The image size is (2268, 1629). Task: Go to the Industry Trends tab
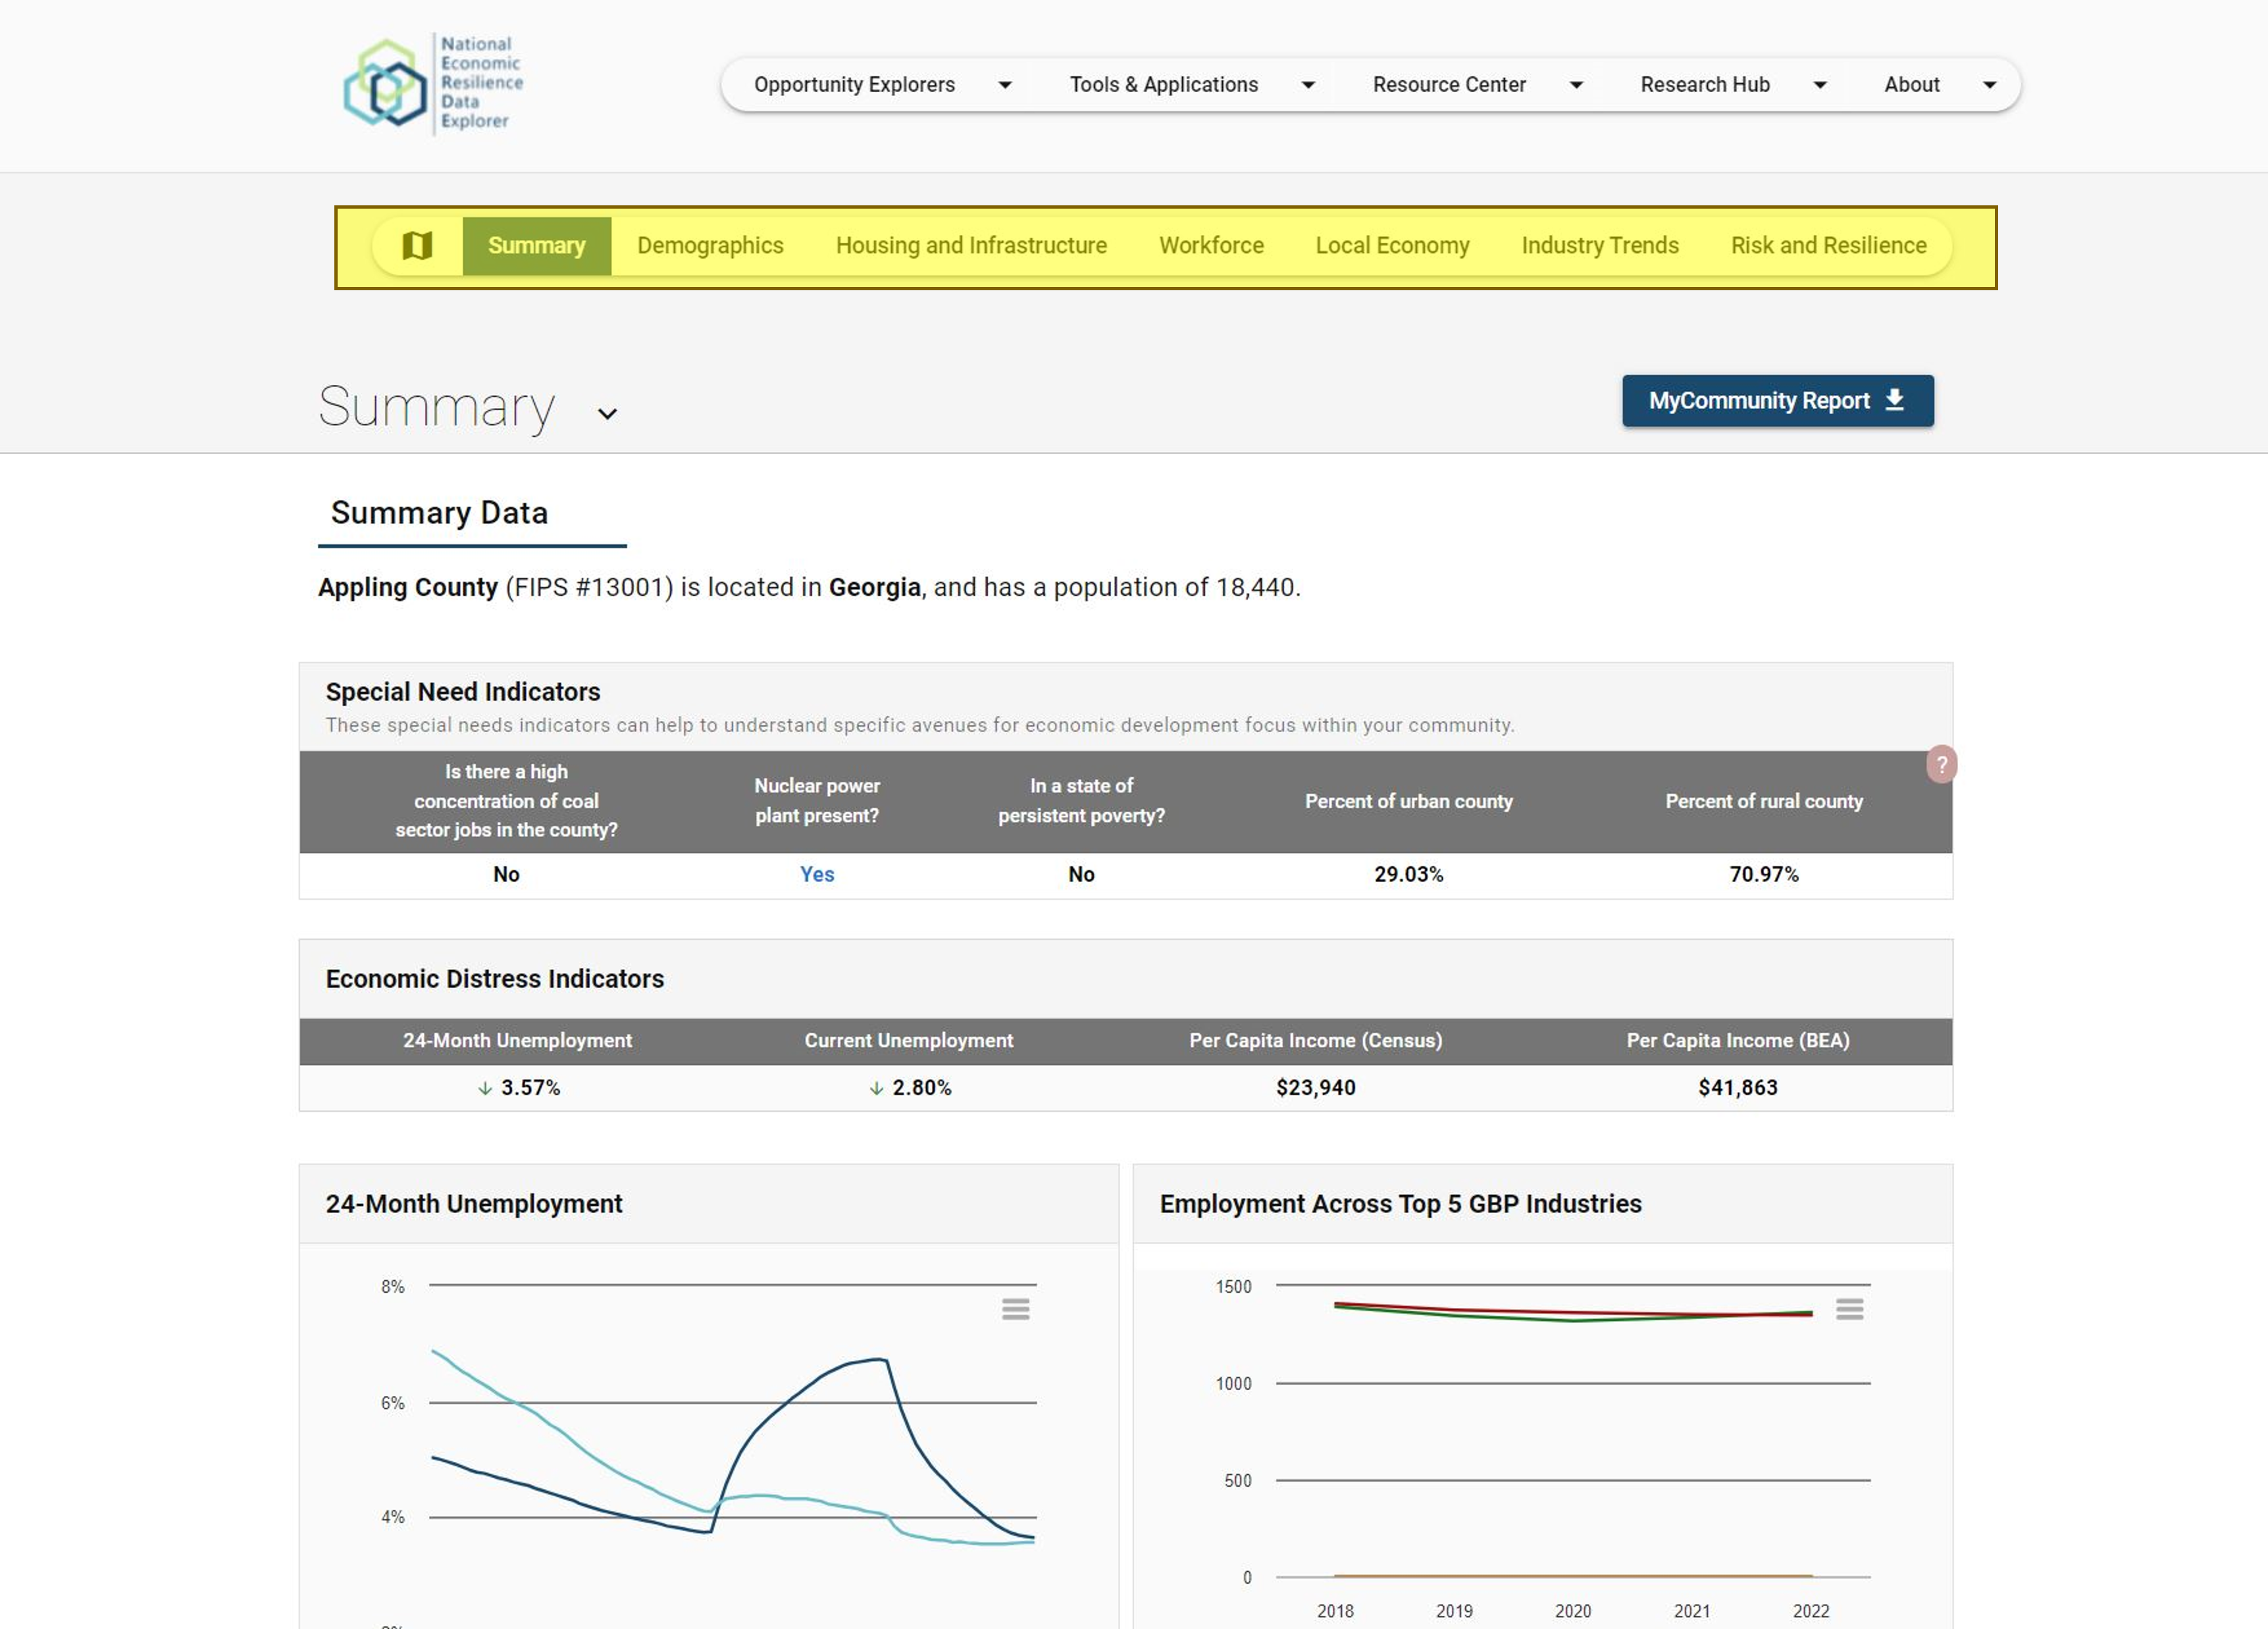click(x=1600, y=246)
